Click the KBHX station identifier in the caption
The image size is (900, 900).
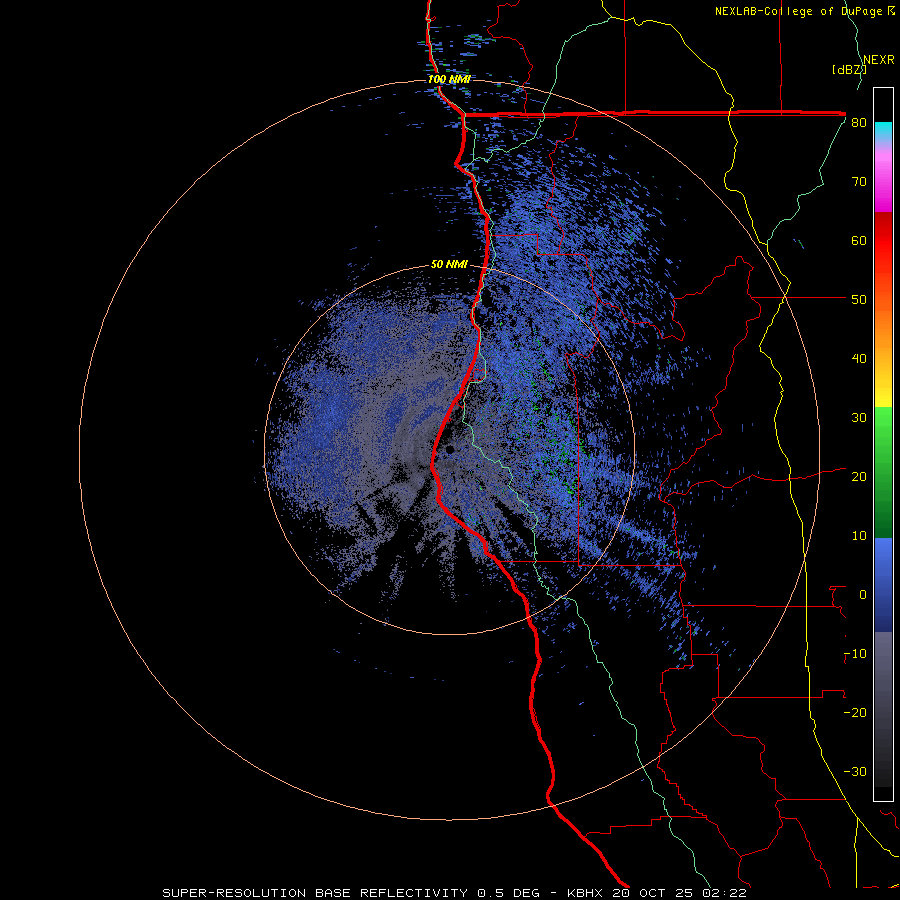click(x=586, y=893)
